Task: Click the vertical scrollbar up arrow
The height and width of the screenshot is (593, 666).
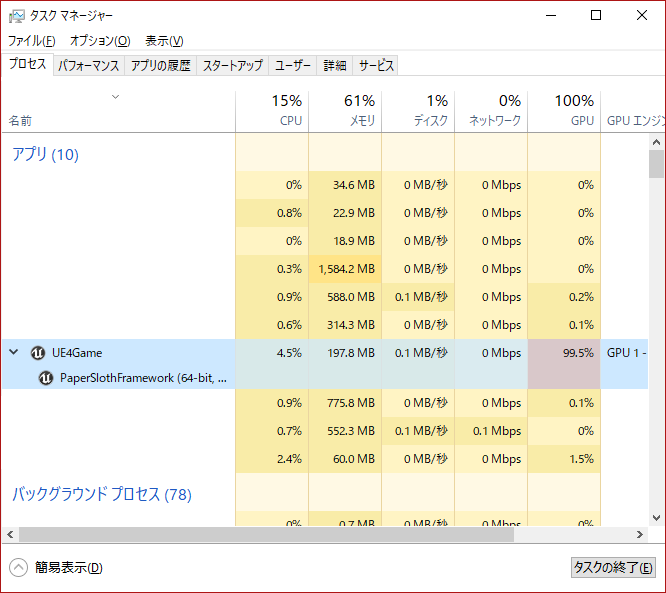Action: click(656, 142)
